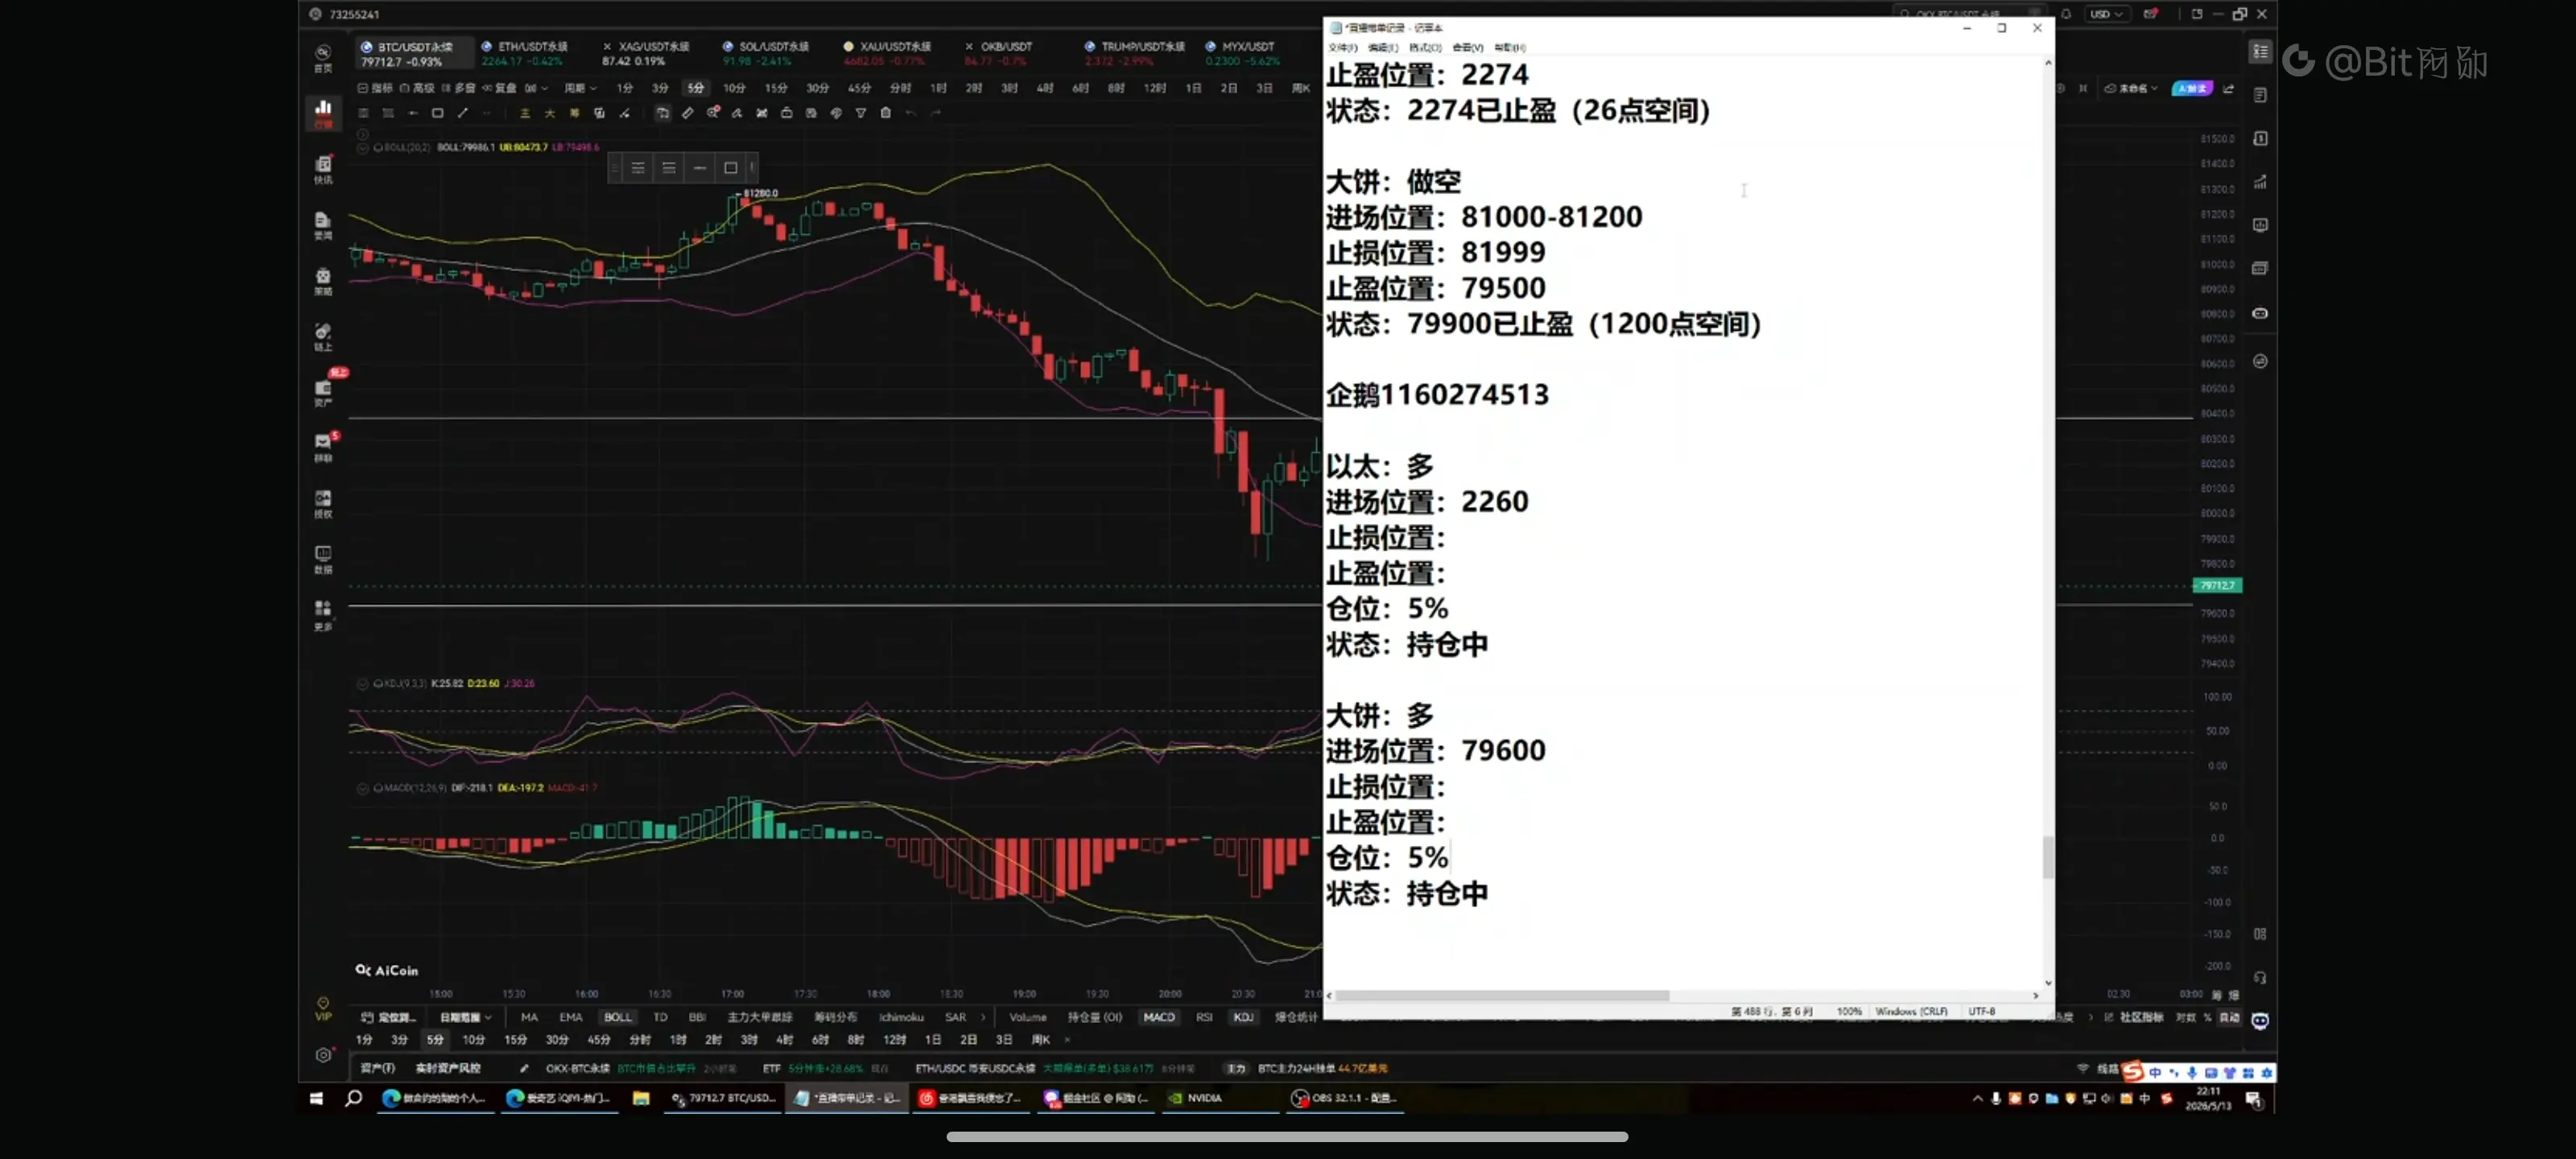Toggle MA indicator in bottom bar
This screenshot has height=1159, width=2576.
529,1017
